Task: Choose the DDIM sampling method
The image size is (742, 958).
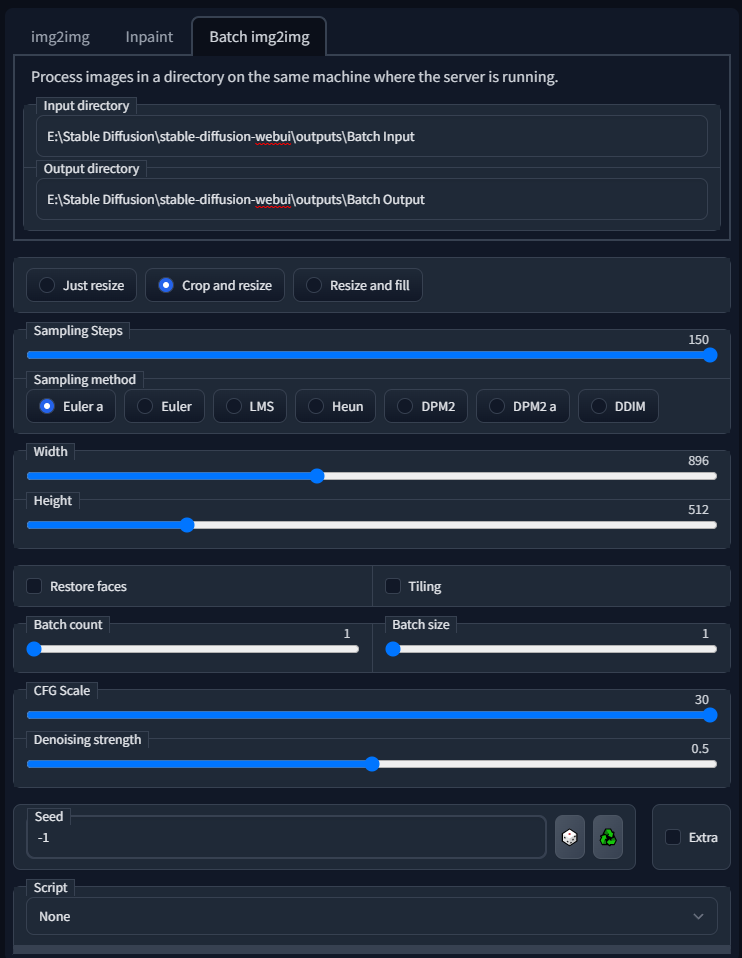Action: click(619, 406)
